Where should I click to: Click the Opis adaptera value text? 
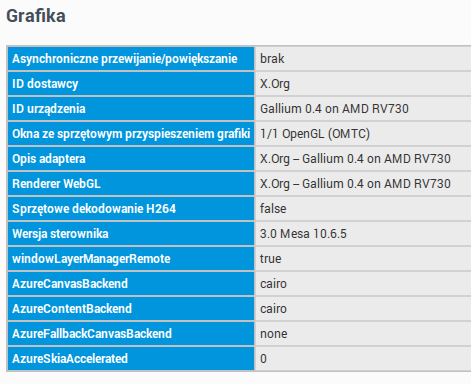(355, 159)
